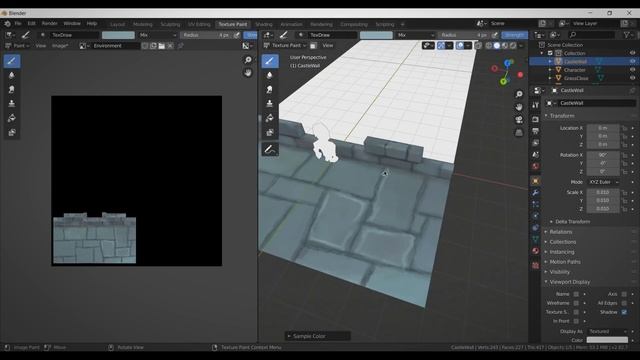Hide the Collection with its eye icon
The width and height of the screenshot is (640, 360).
click(632, 53)
